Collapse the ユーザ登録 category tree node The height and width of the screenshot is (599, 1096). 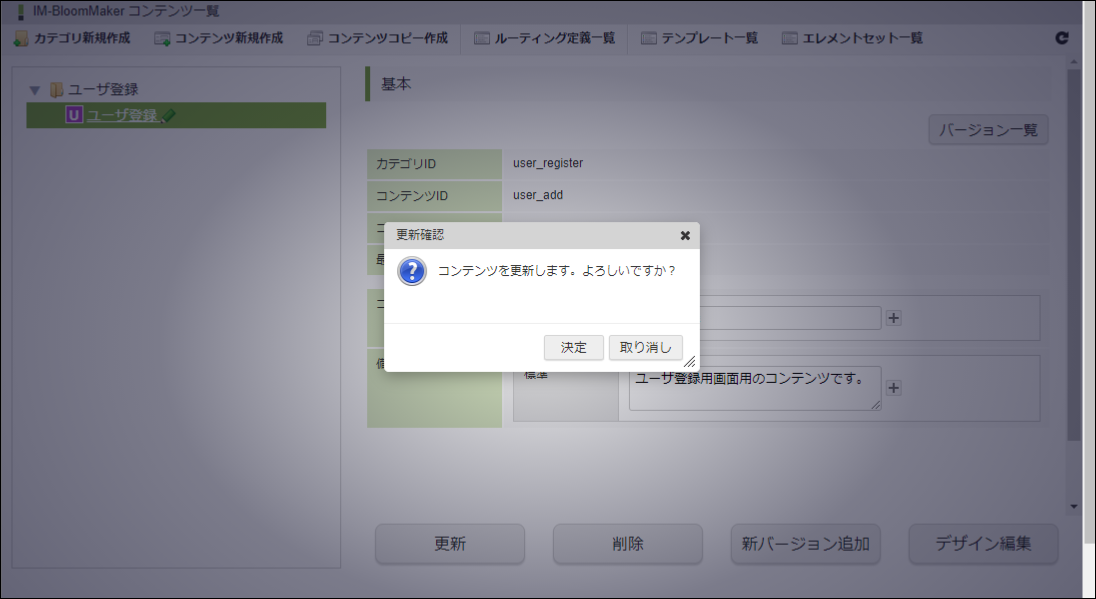pyautogui.click(x=34, y=90)
